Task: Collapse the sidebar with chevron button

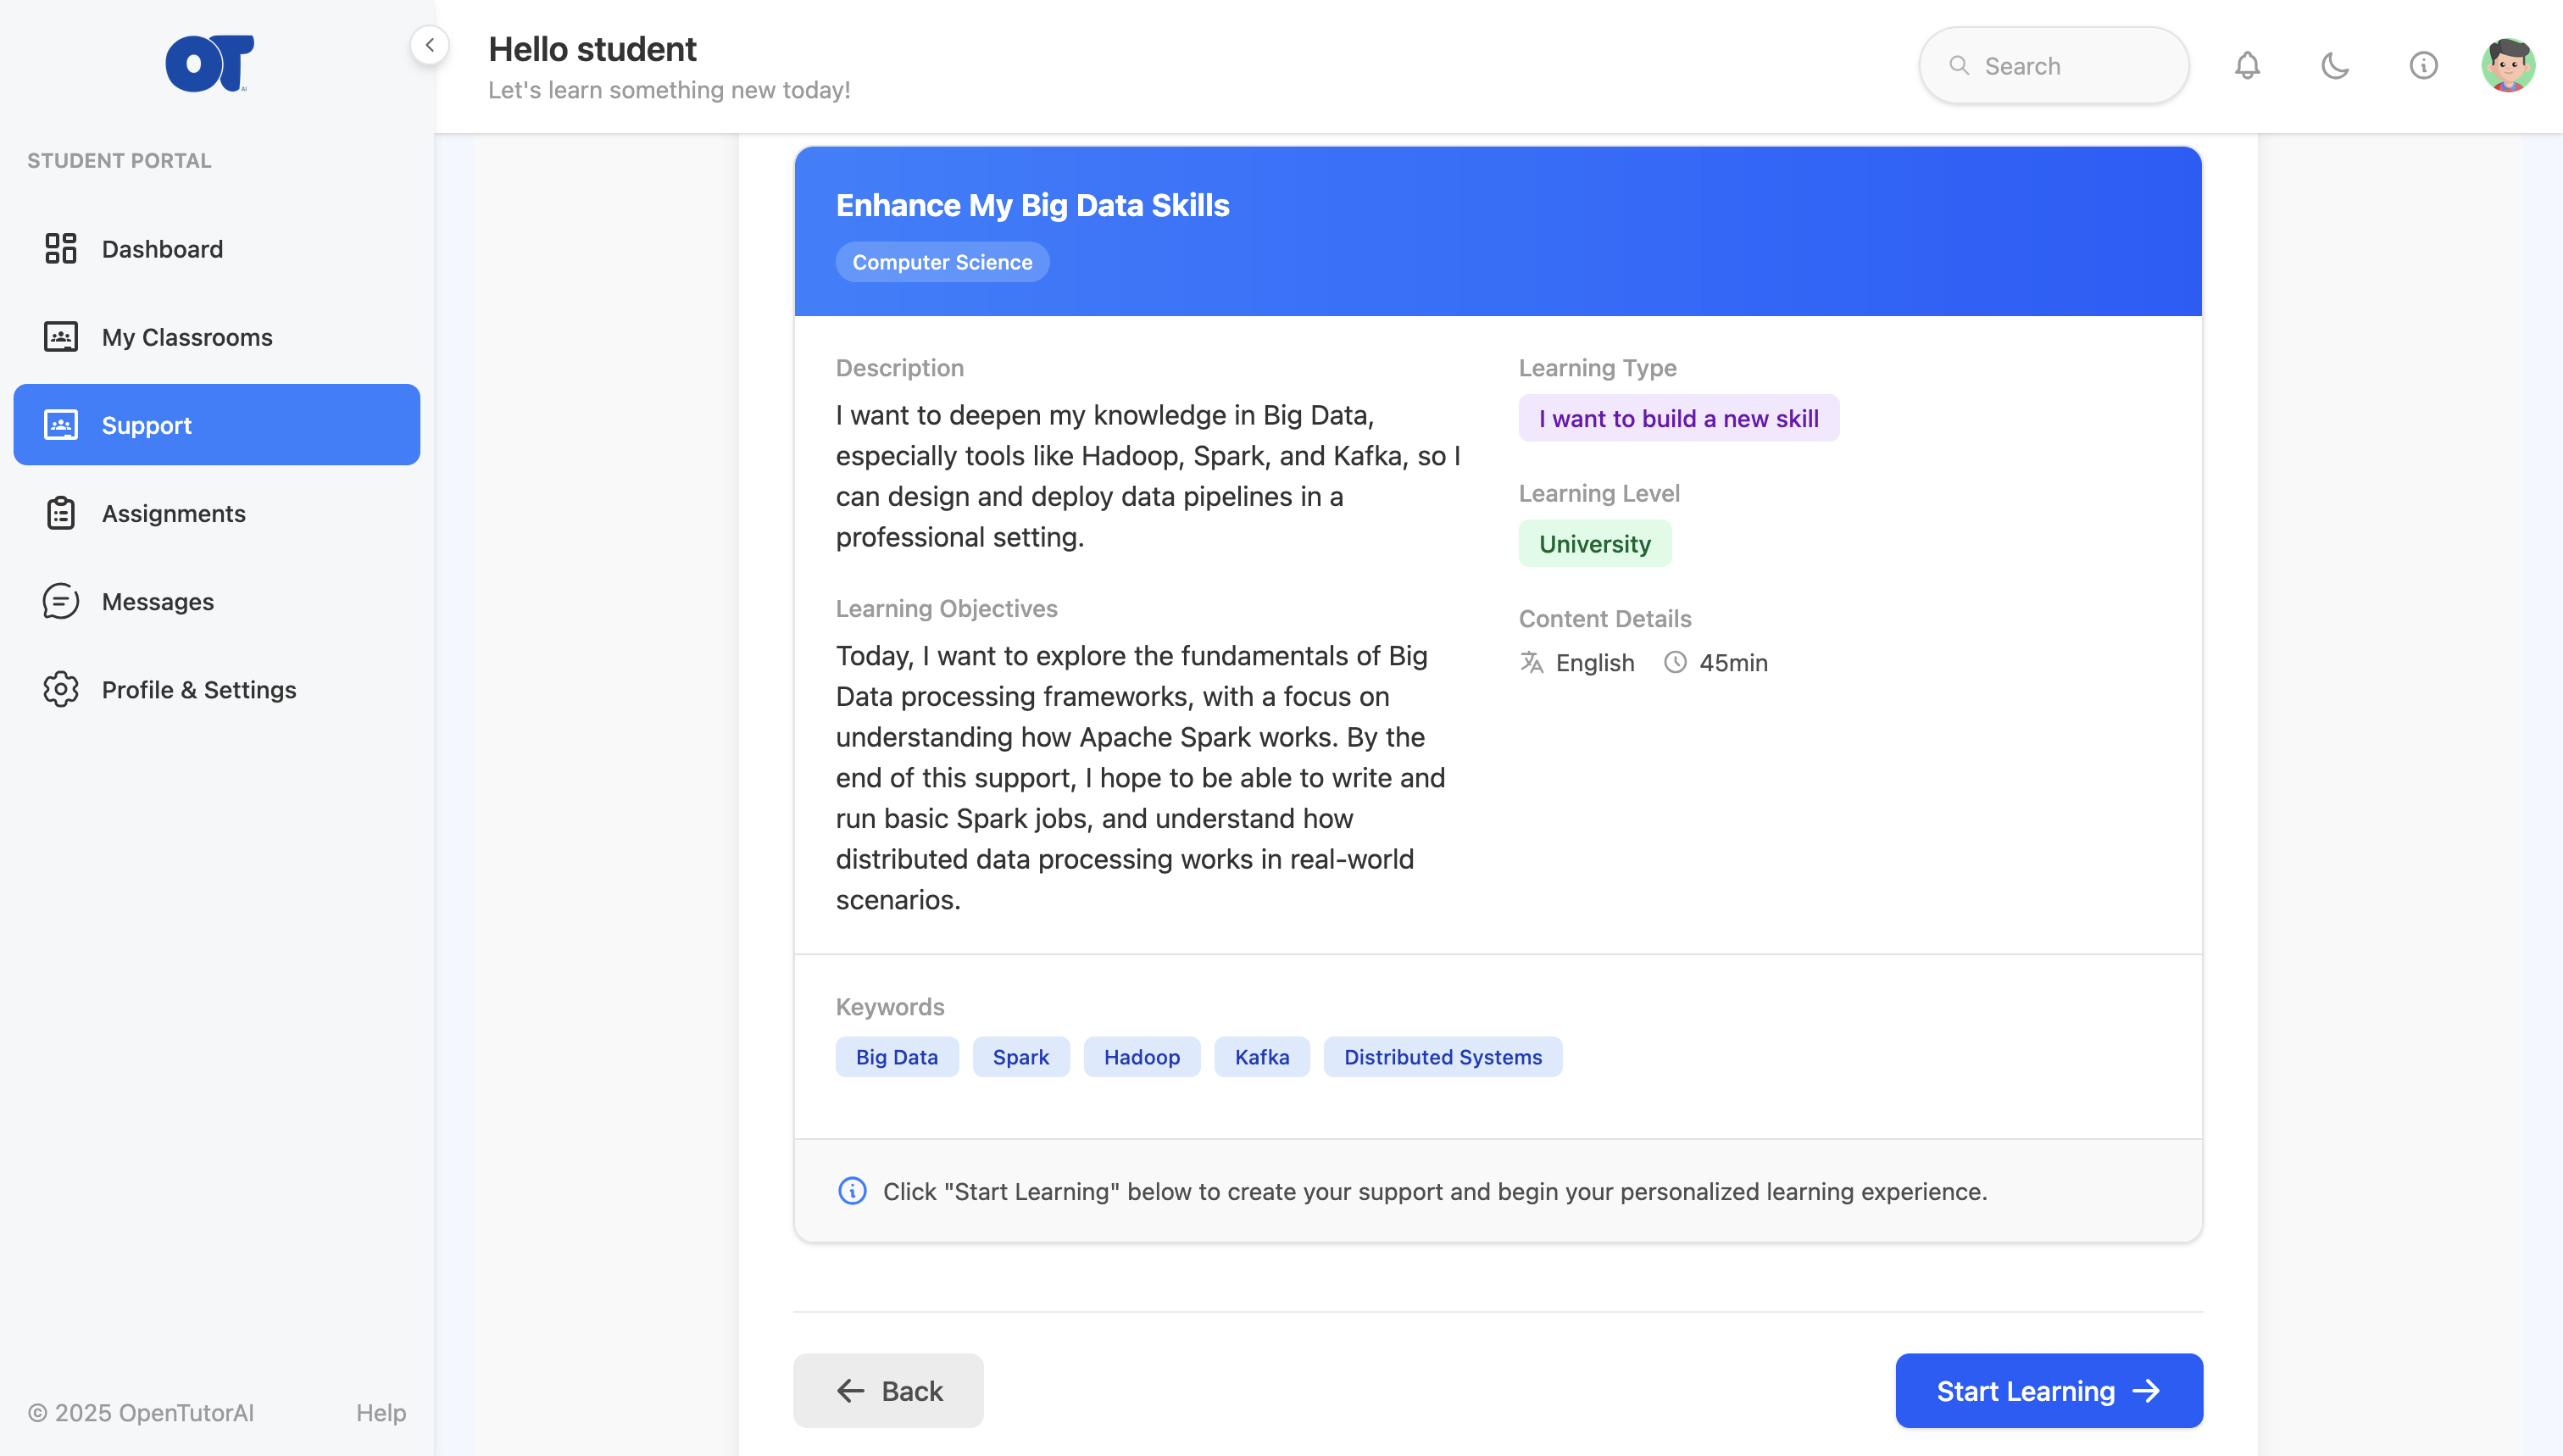Action: click(x=429, y=45)
